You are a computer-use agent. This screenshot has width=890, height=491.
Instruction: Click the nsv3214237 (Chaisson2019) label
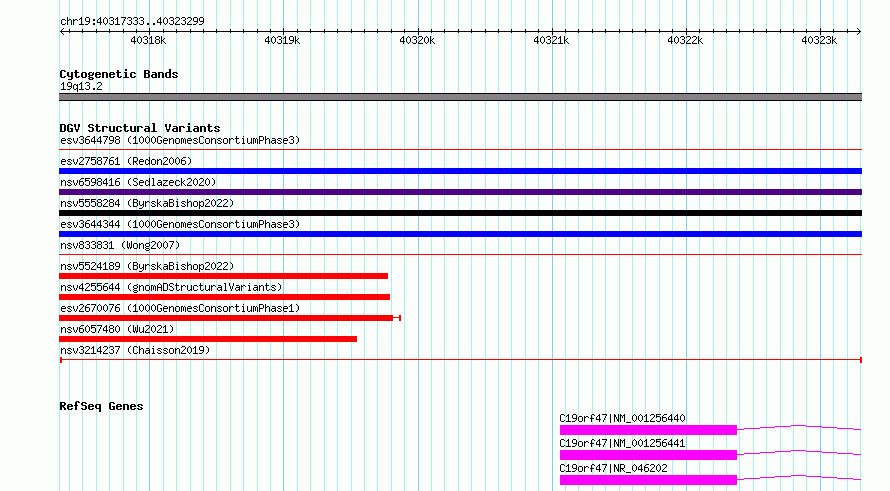(135, 350)
